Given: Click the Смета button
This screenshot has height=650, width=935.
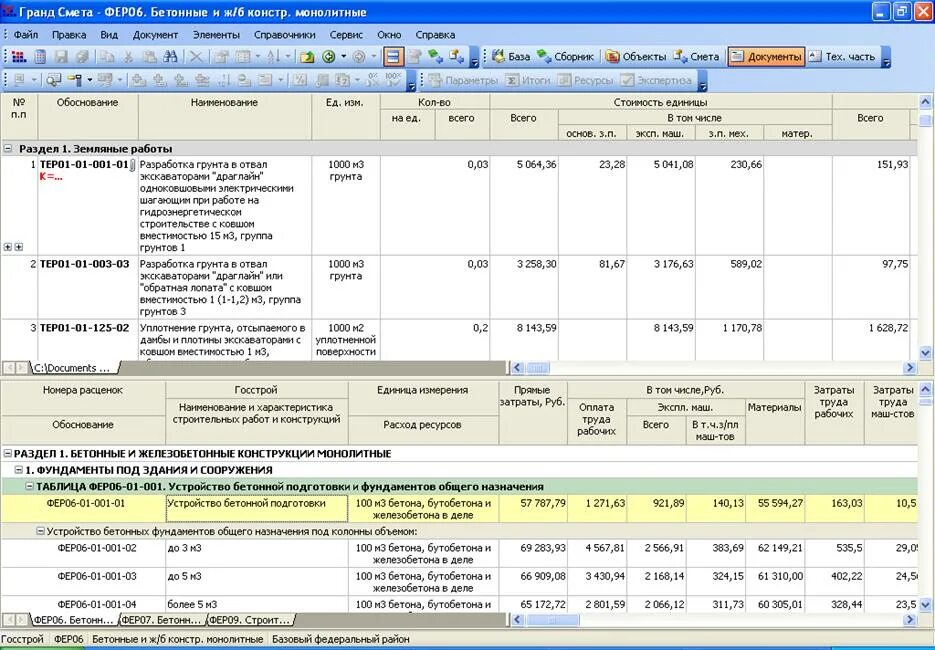Looking at the screenshot, I should coord(696,57).
